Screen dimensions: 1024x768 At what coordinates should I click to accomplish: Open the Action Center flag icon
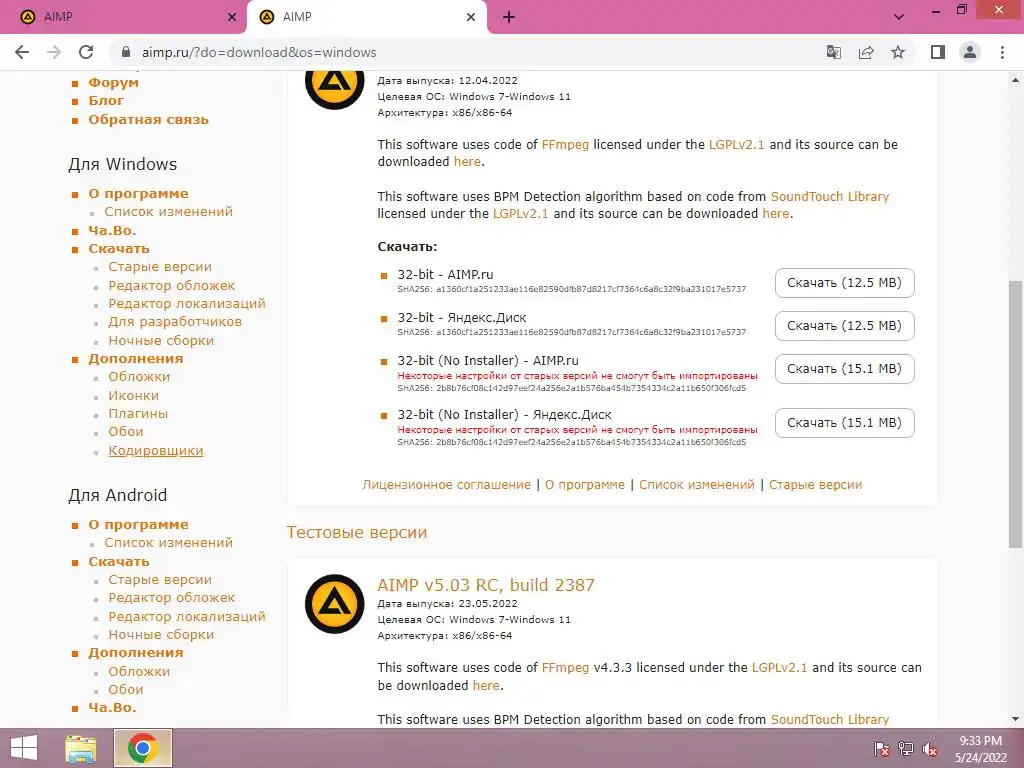pos(882,749)
